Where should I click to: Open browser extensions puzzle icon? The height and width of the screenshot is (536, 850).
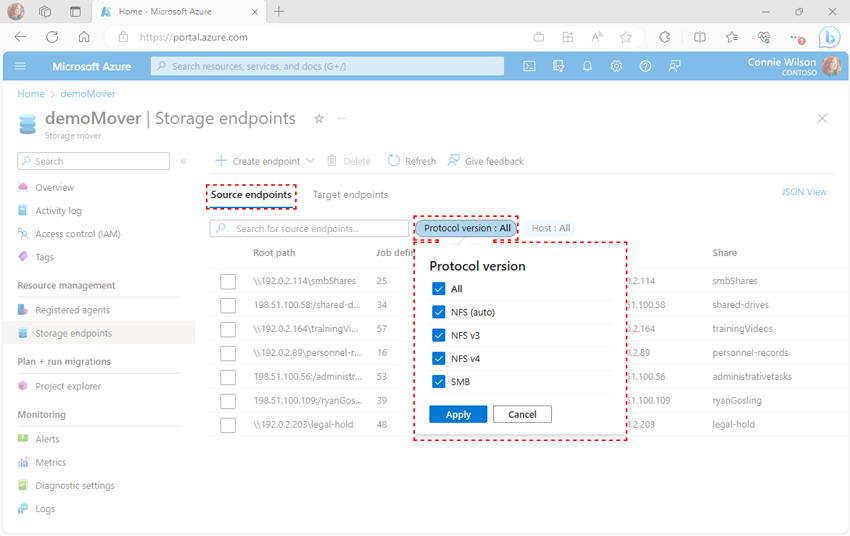[x=665, y=37]
